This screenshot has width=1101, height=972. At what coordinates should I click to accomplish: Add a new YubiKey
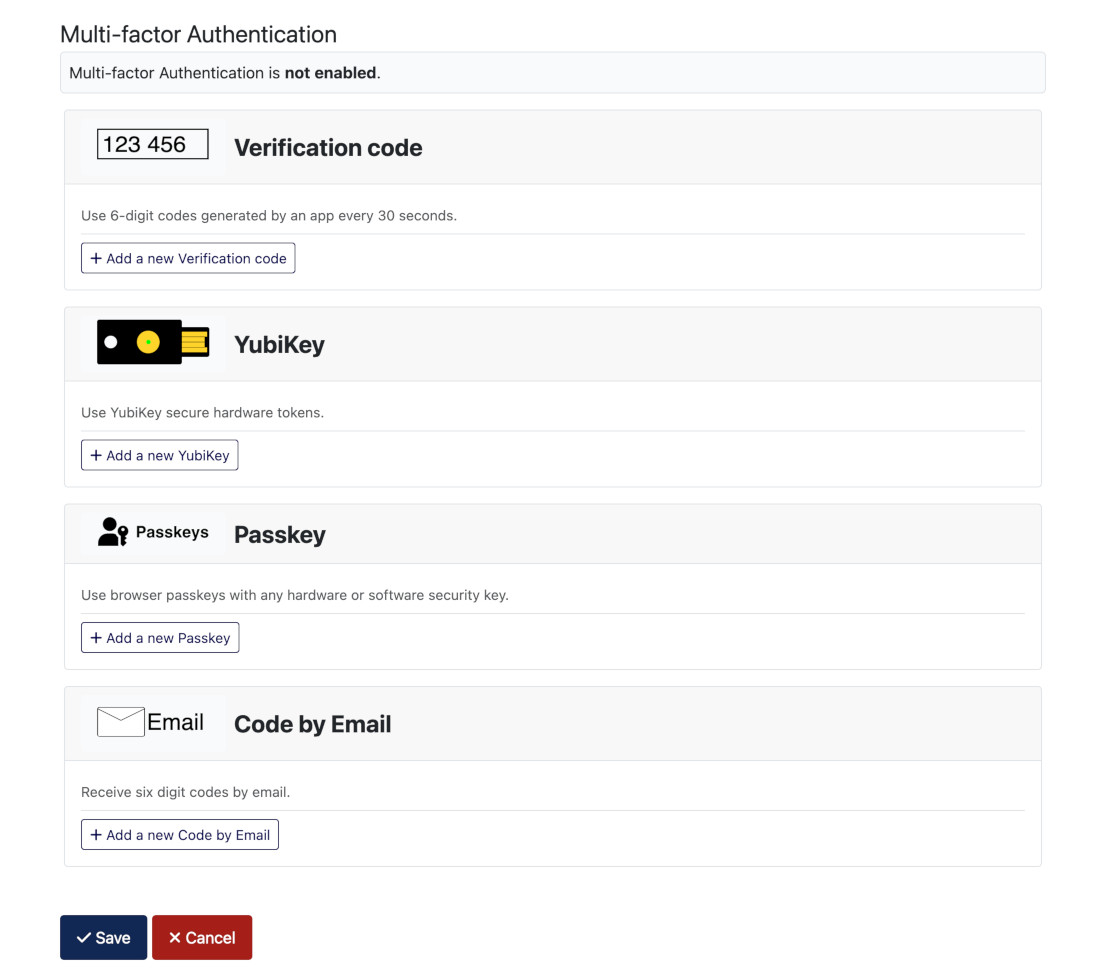(159, 455)
